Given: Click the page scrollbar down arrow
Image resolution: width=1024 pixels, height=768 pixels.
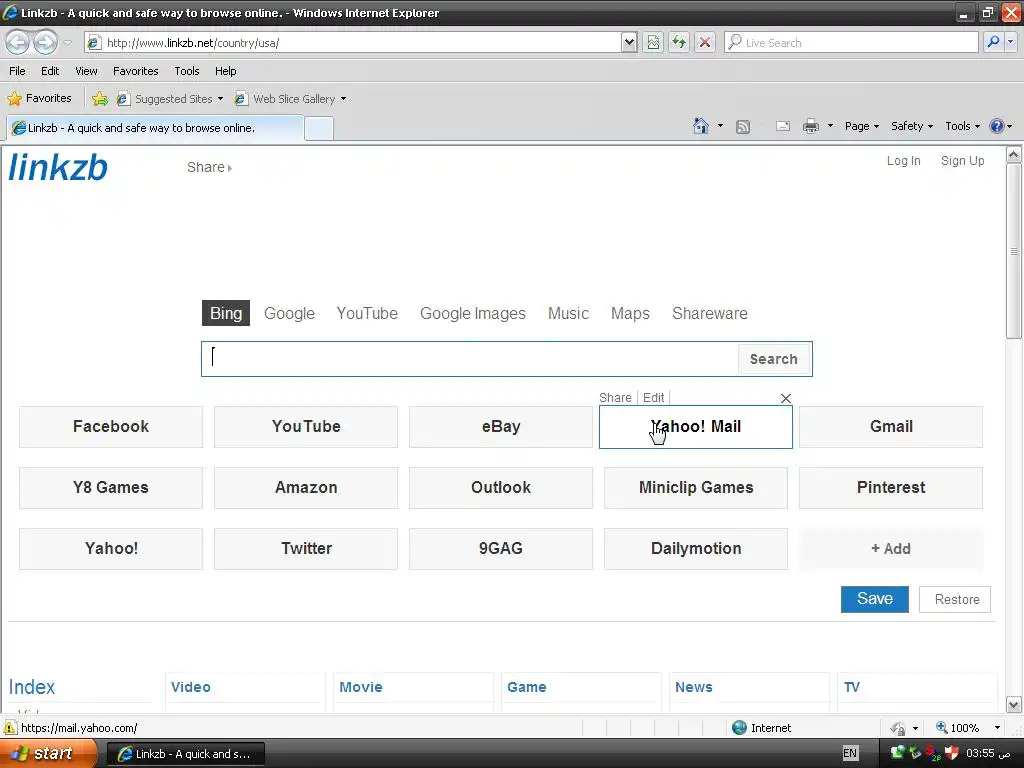Looking at the screenshot, I should pos(1014,704).
